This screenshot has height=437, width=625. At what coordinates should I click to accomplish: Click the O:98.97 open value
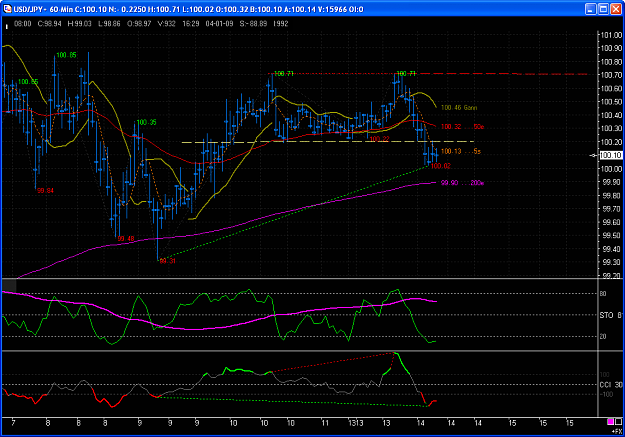click(x=139, y=24)
